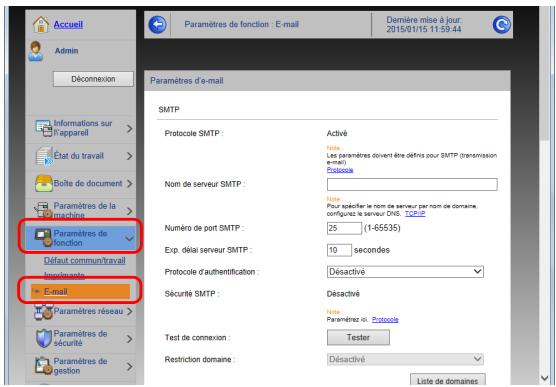
Task: Select the E-mail submenu item
Action: coord(80,292)
